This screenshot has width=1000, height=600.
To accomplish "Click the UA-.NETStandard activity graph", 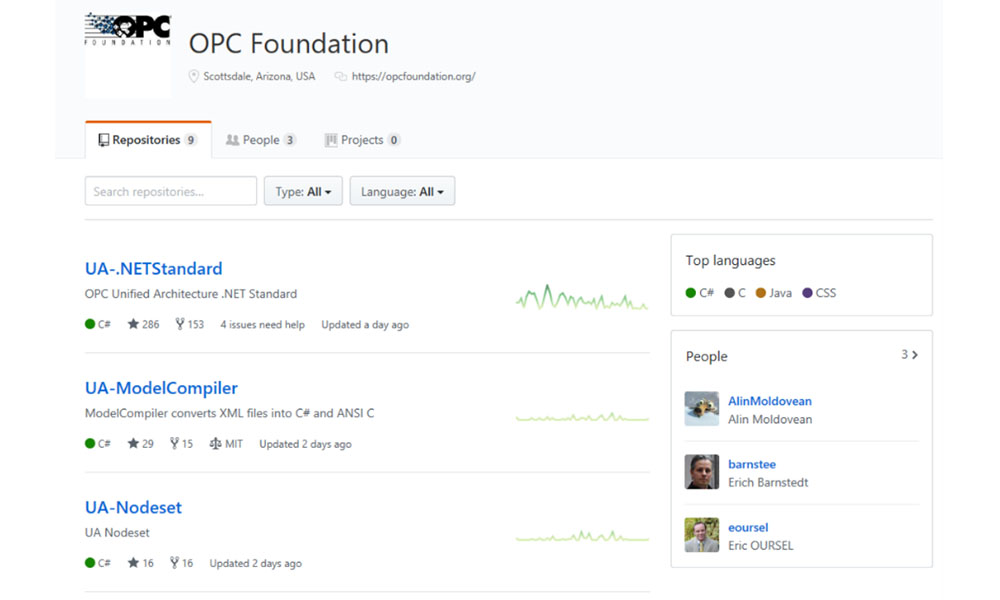I will click(x=582, y=297).
